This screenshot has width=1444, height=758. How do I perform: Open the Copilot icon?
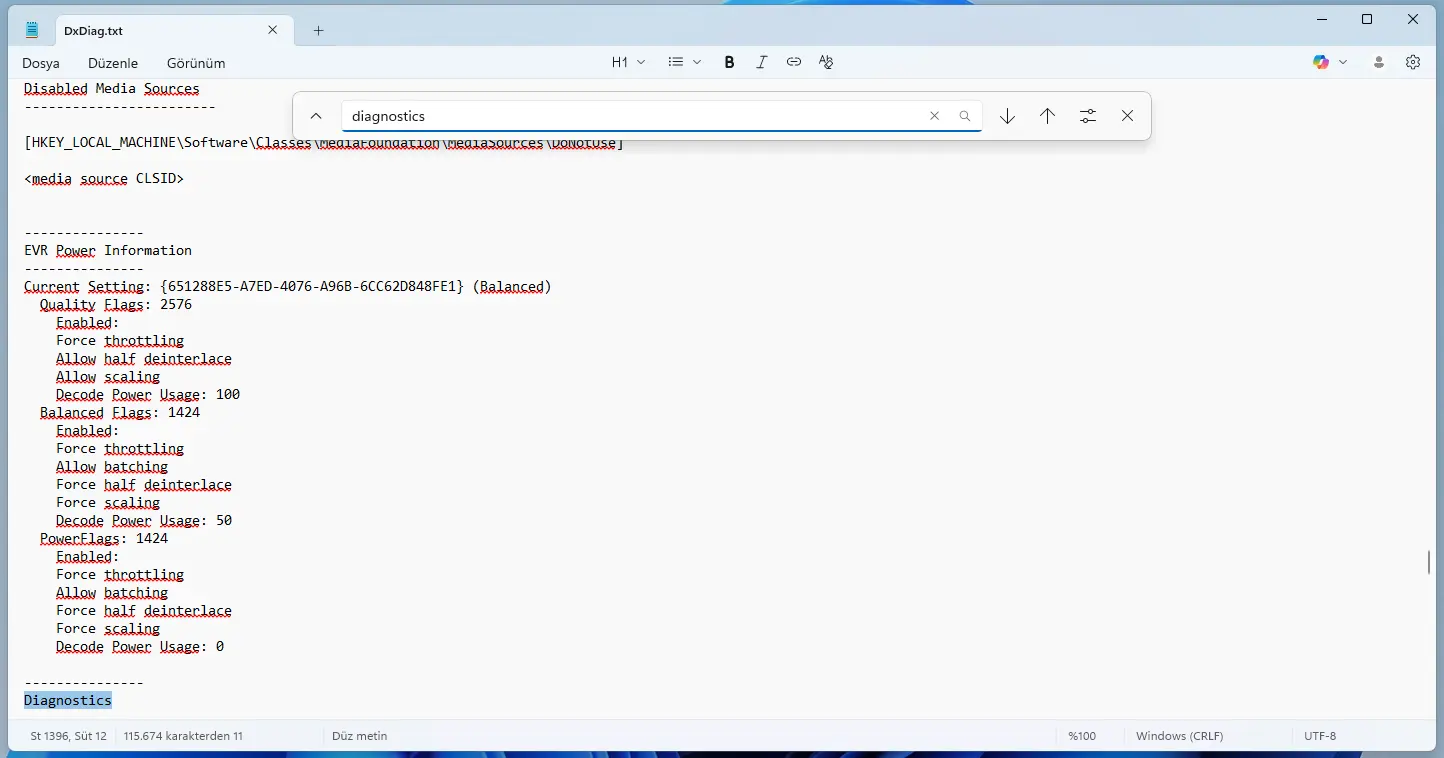[1321, 62]
